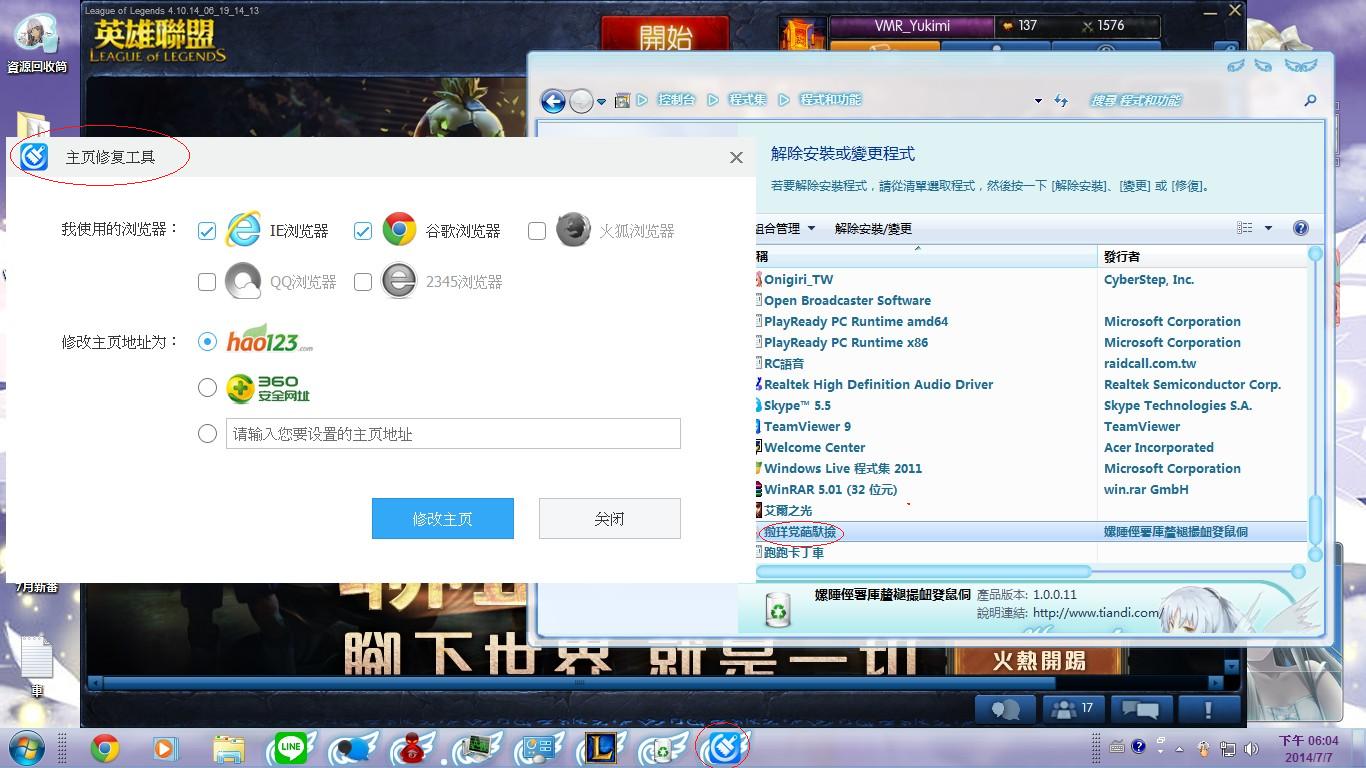Open League of Legends taskbar icon
This screenshot has height=768, width=1366.
point(601,747)
